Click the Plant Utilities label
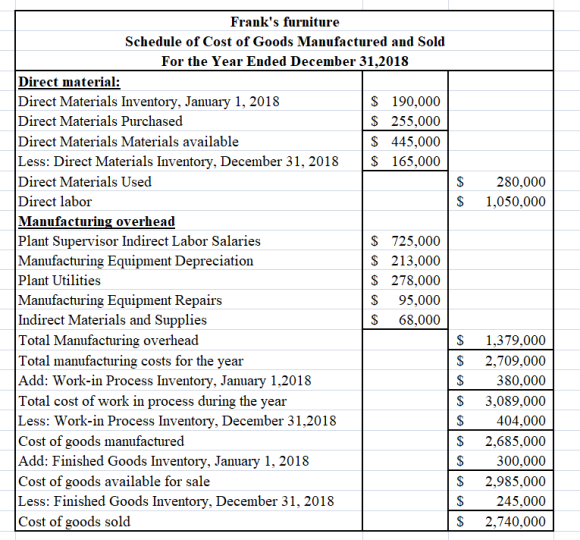The width and height of the screenshot is (580, 540). (x=60, y=281)
